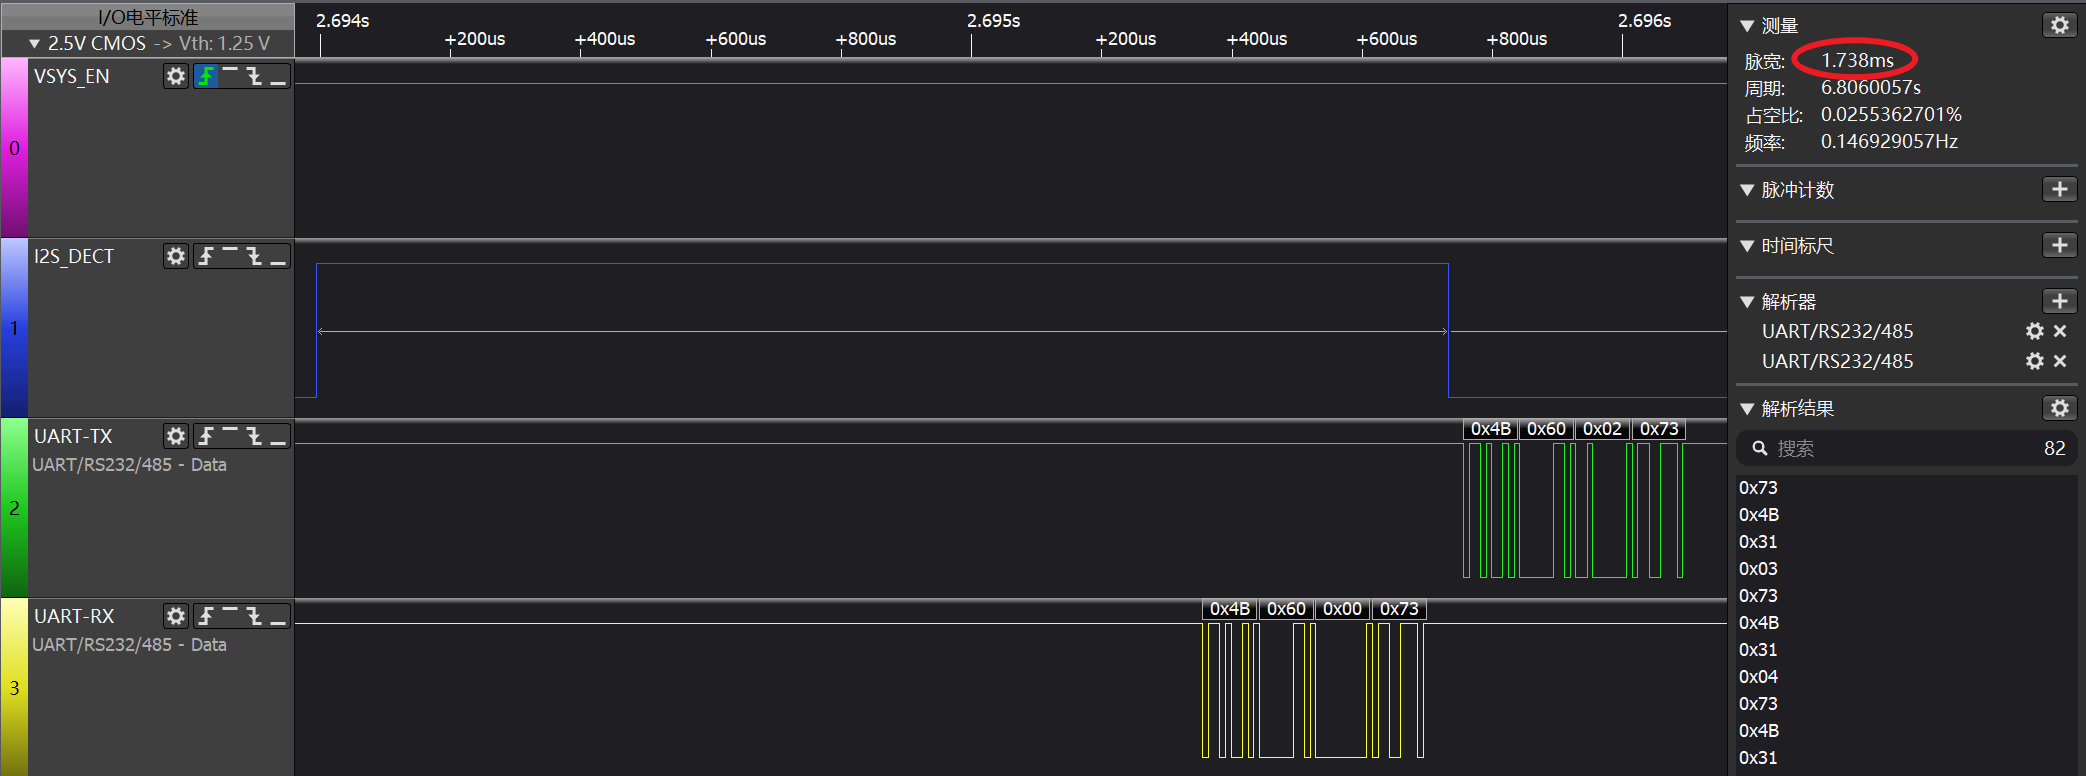Viewport: 2086px width, 776px height.
Task: Set low level trigger on UART-TX
Action: (279, 436)
